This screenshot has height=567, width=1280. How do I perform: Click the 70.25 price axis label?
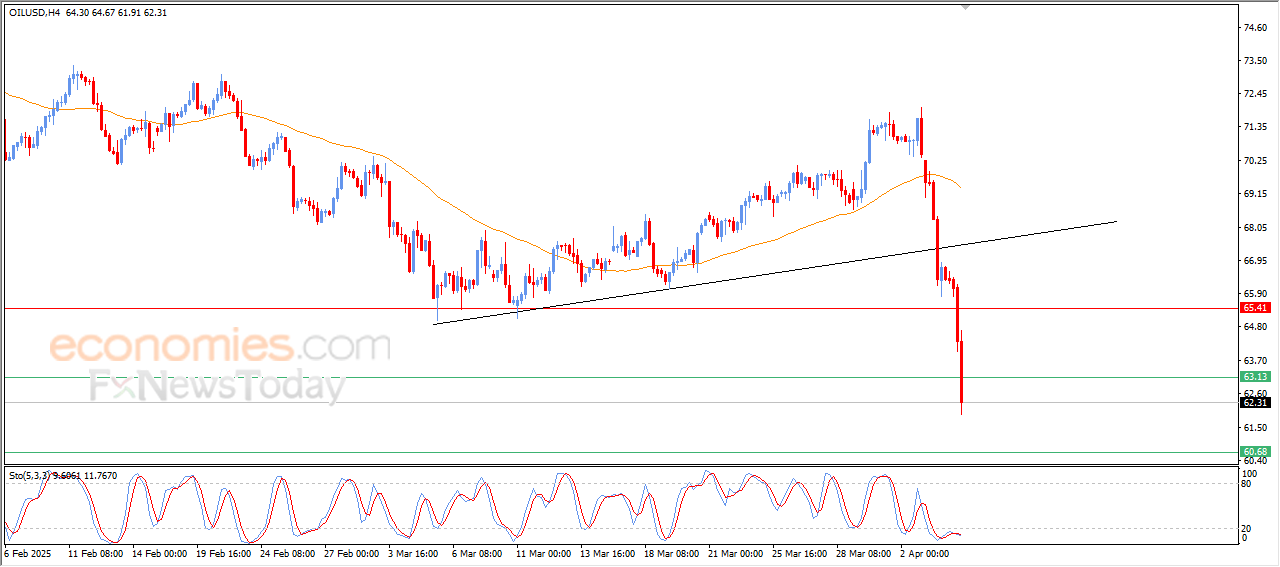(x=1254, y=161)
